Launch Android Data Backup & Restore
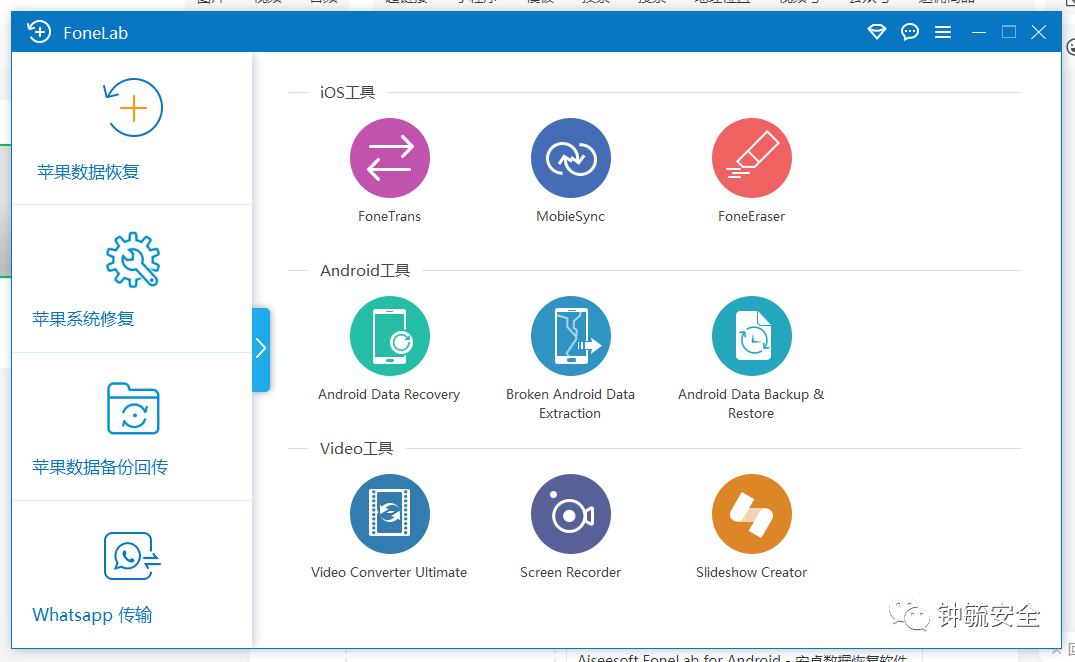This screenshot has height=662, width=1075. [x=751, y=336]
